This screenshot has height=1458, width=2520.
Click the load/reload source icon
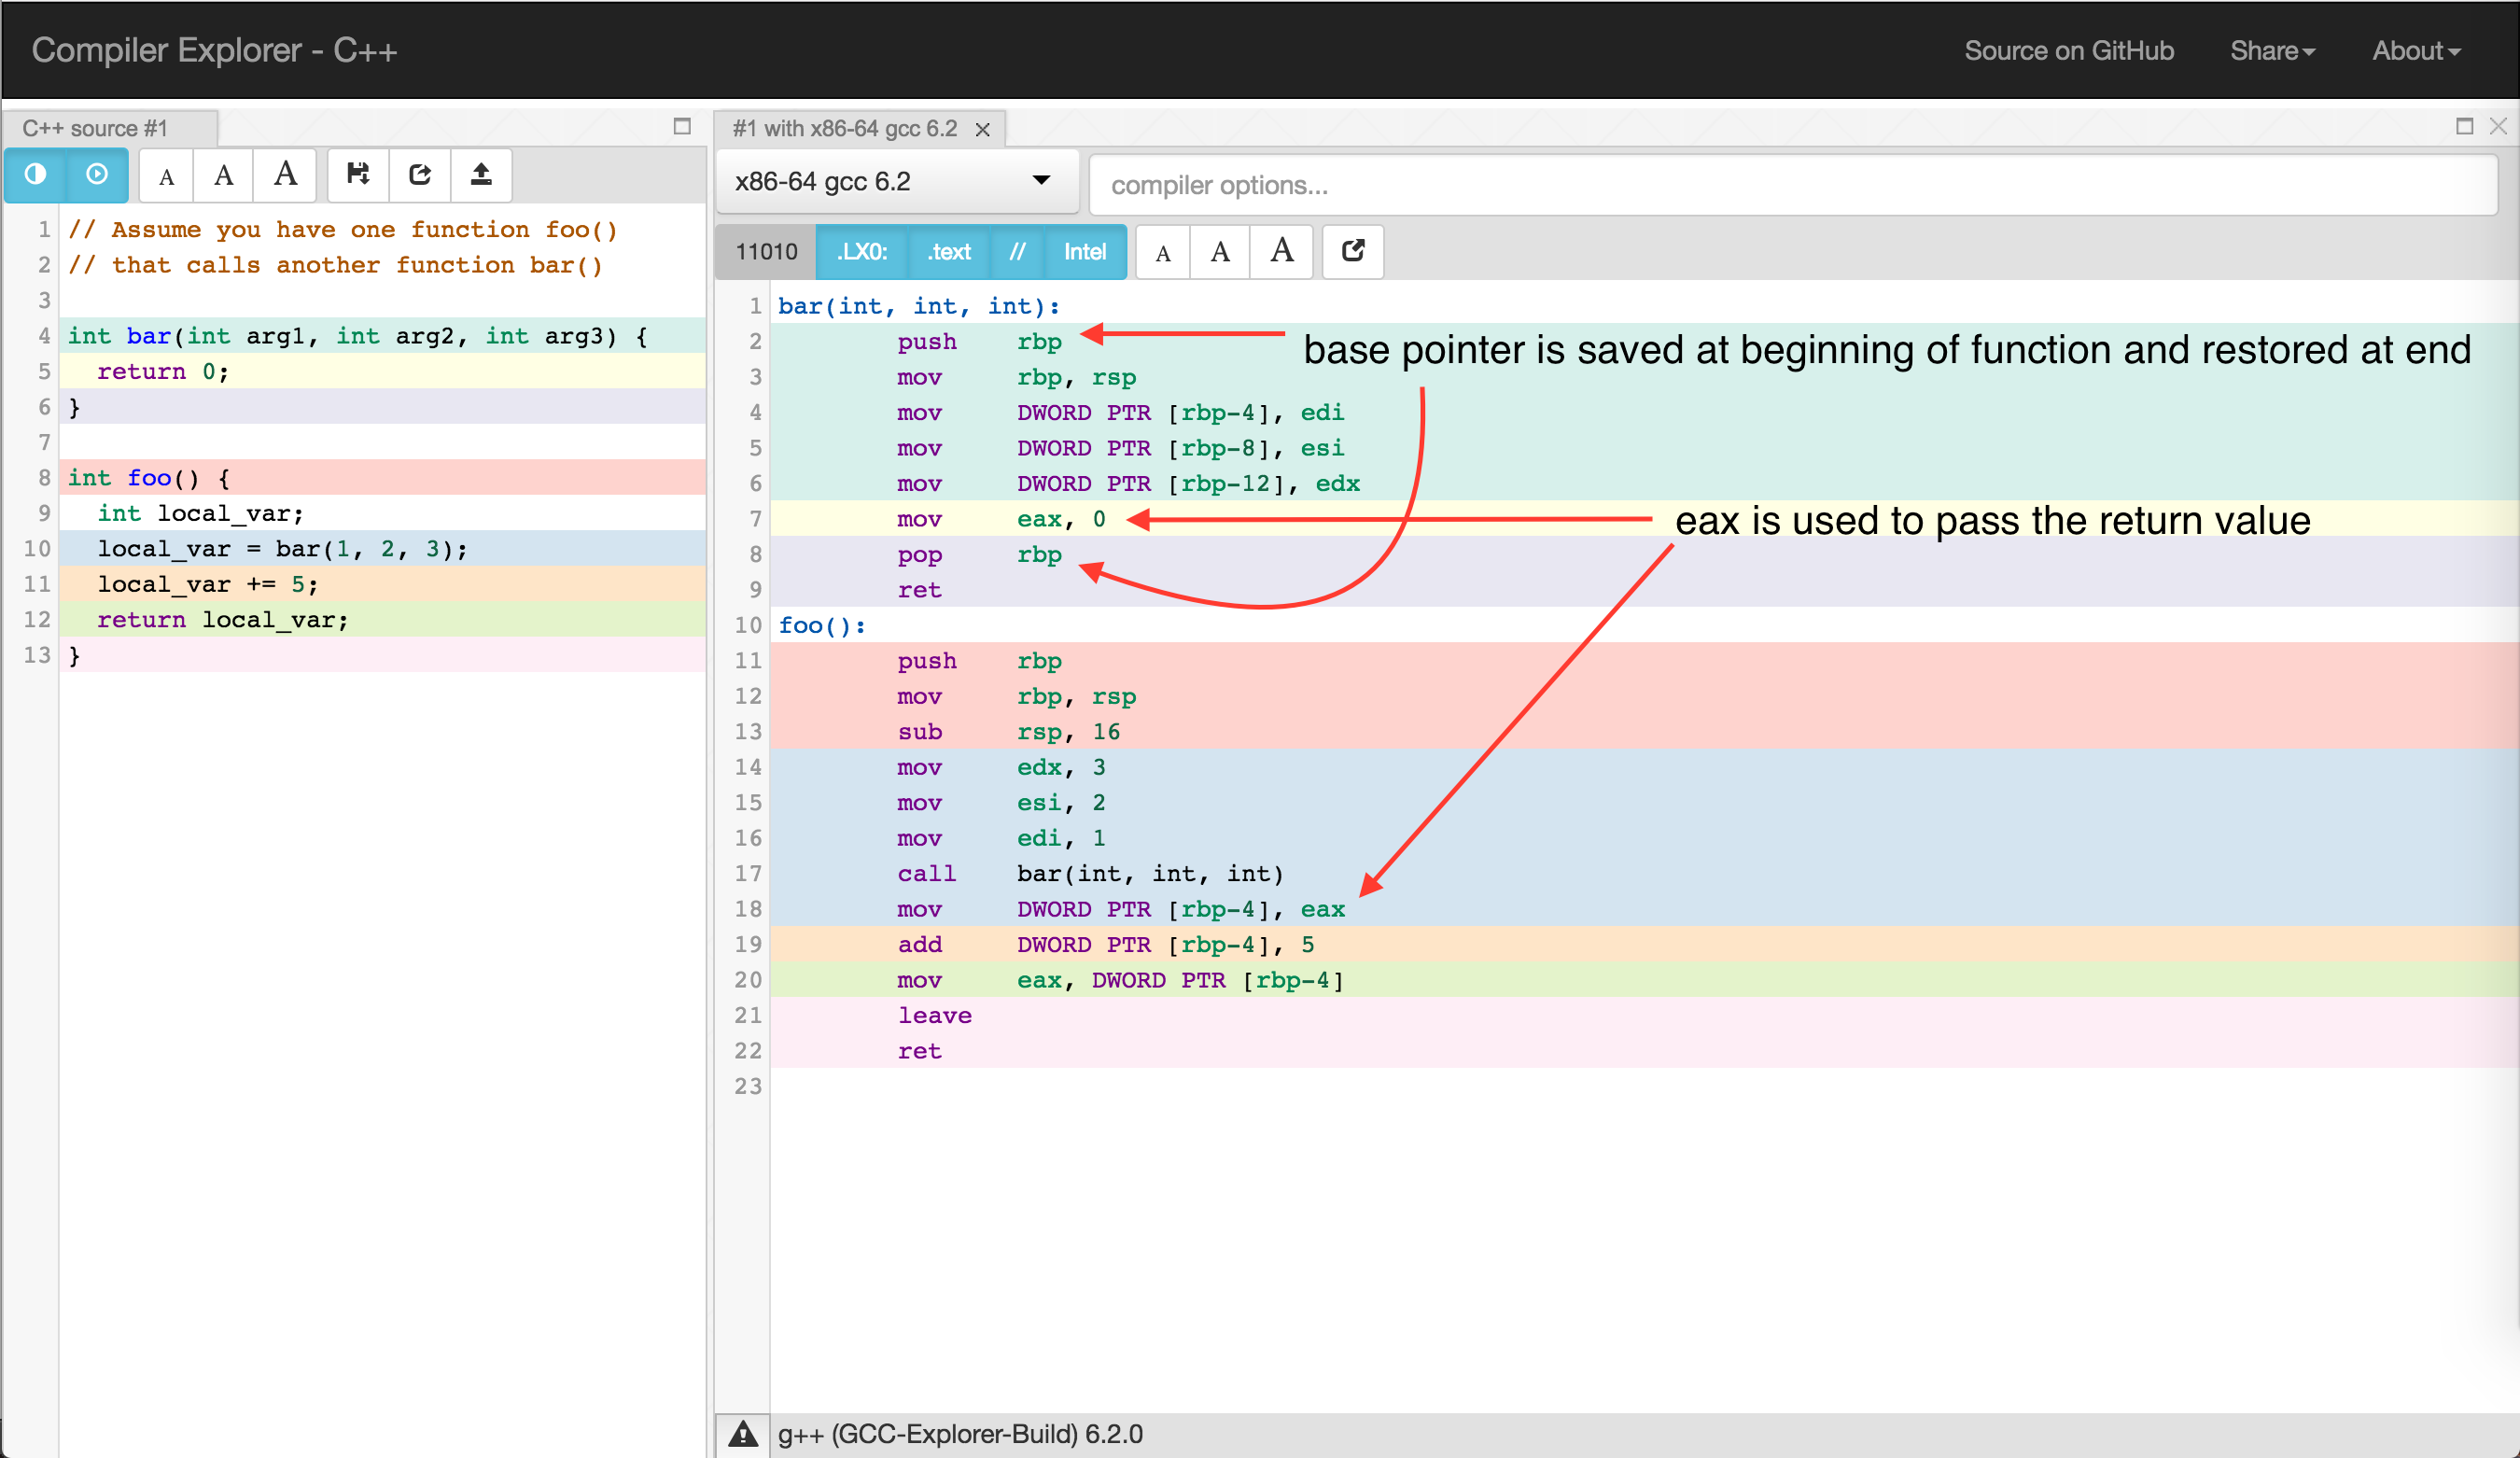tap(419, 174)
